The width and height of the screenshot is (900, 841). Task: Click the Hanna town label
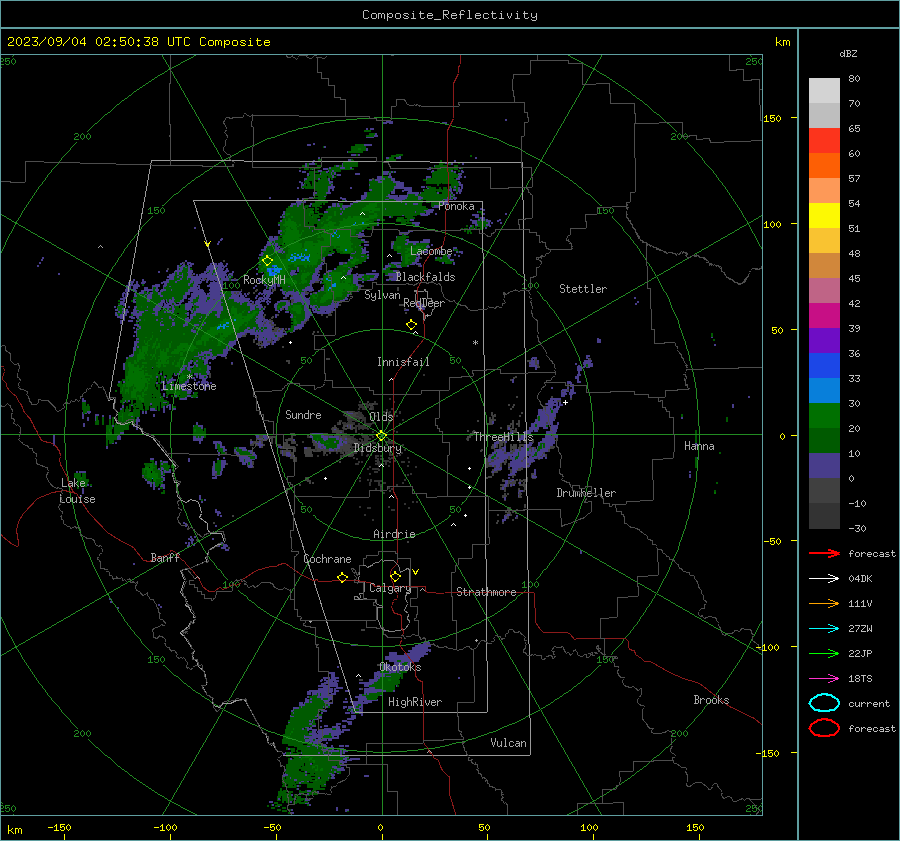(699, 446)
